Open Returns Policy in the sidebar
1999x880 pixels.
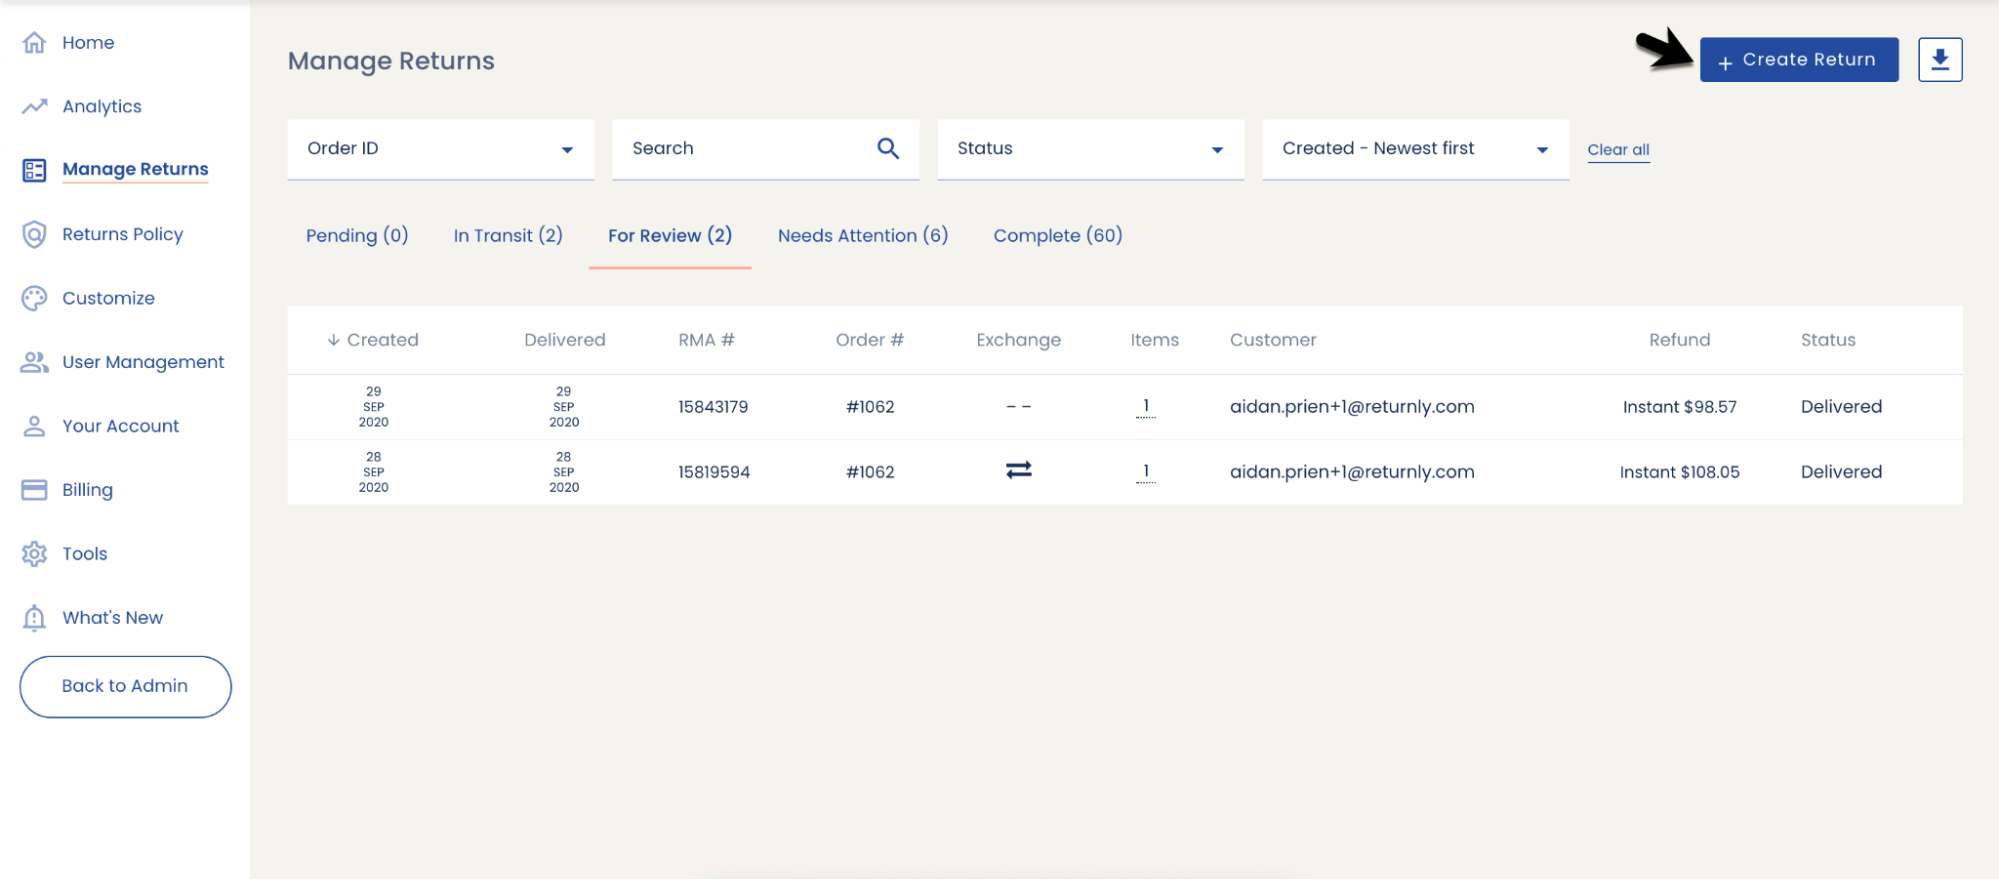[x=123, y=234]
